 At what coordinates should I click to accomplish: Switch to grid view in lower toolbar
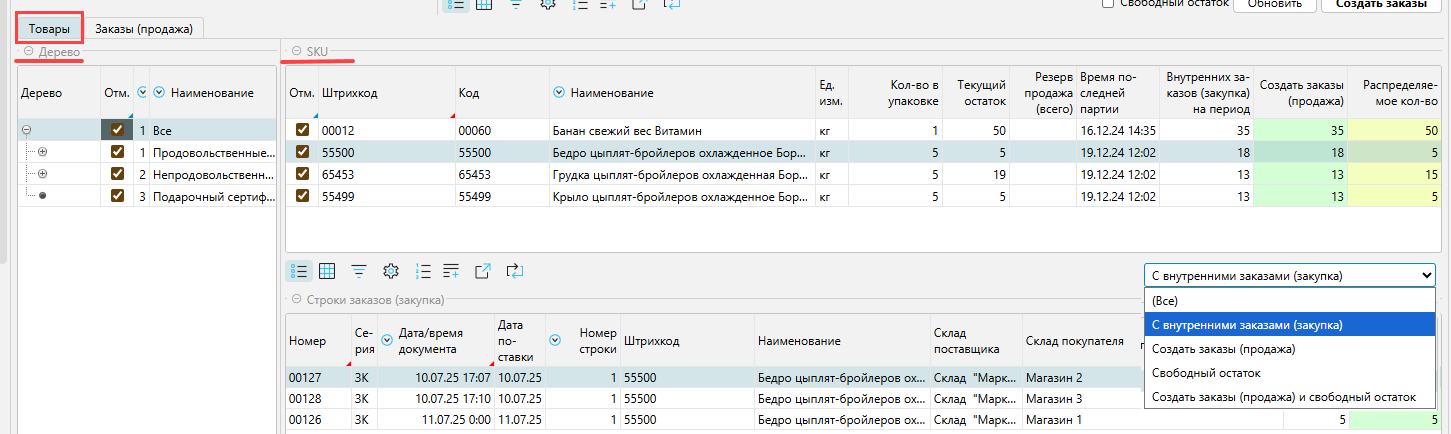(x=327, y=271)
